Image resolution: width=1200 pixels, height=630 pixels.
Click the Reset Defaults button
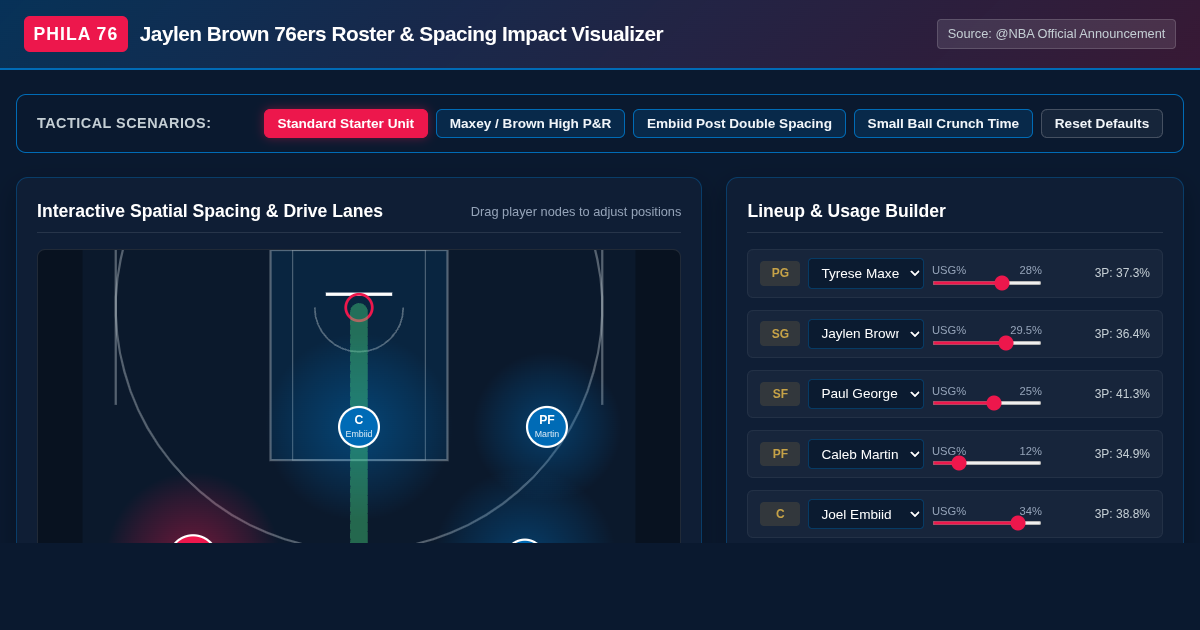click(1102, 123)
